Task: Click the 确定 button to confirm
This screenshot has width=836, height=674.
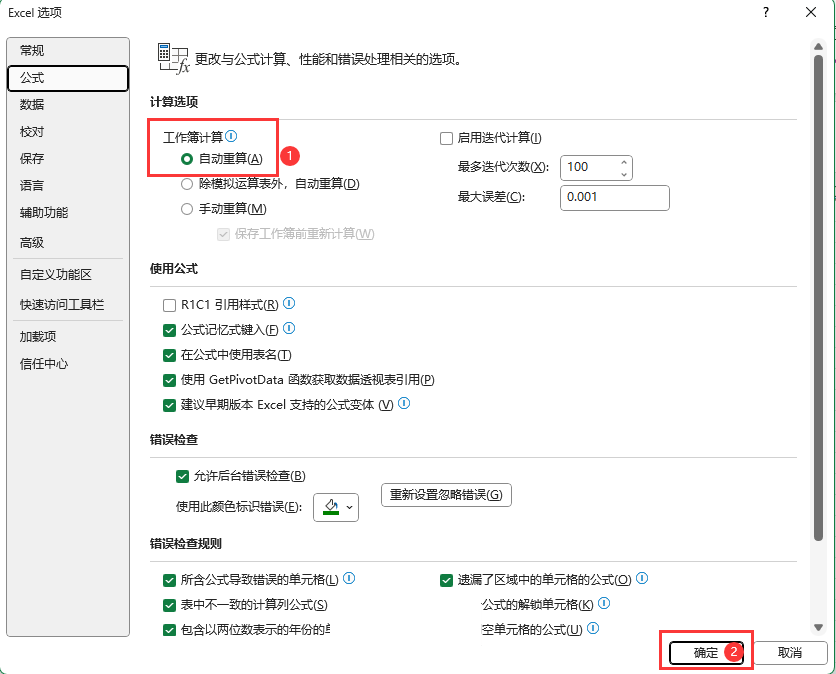Action: (705, 652)
